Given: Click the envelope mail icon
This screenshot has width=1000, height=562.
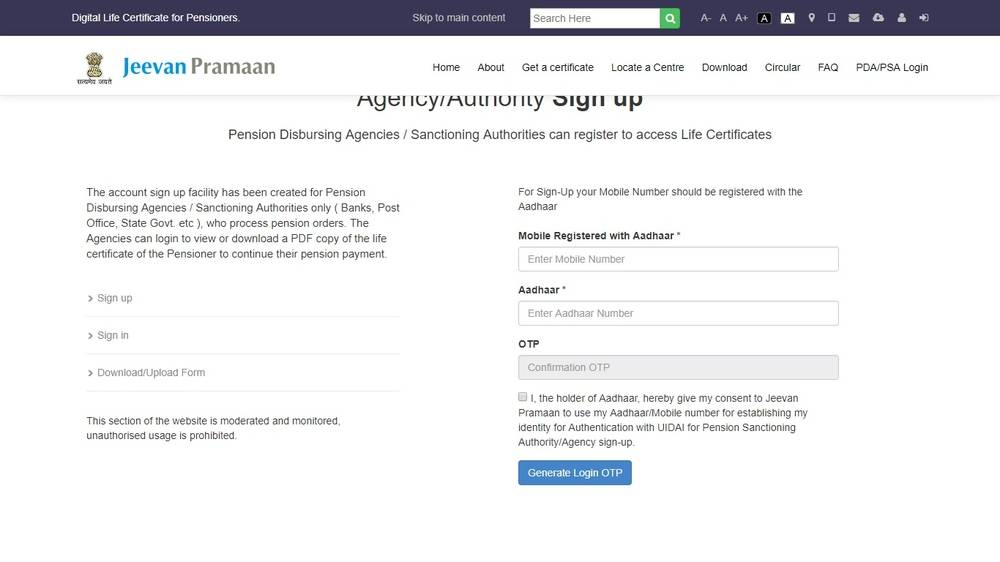Looking at the screenshot, I should (x=853, y=18).
